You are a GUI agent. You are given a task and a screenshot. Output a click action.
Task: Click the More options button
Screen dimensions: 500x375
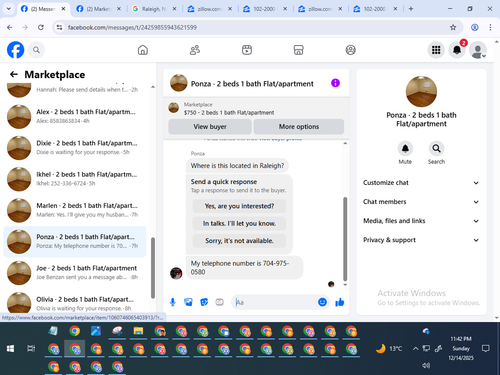[x=299, y=127]
